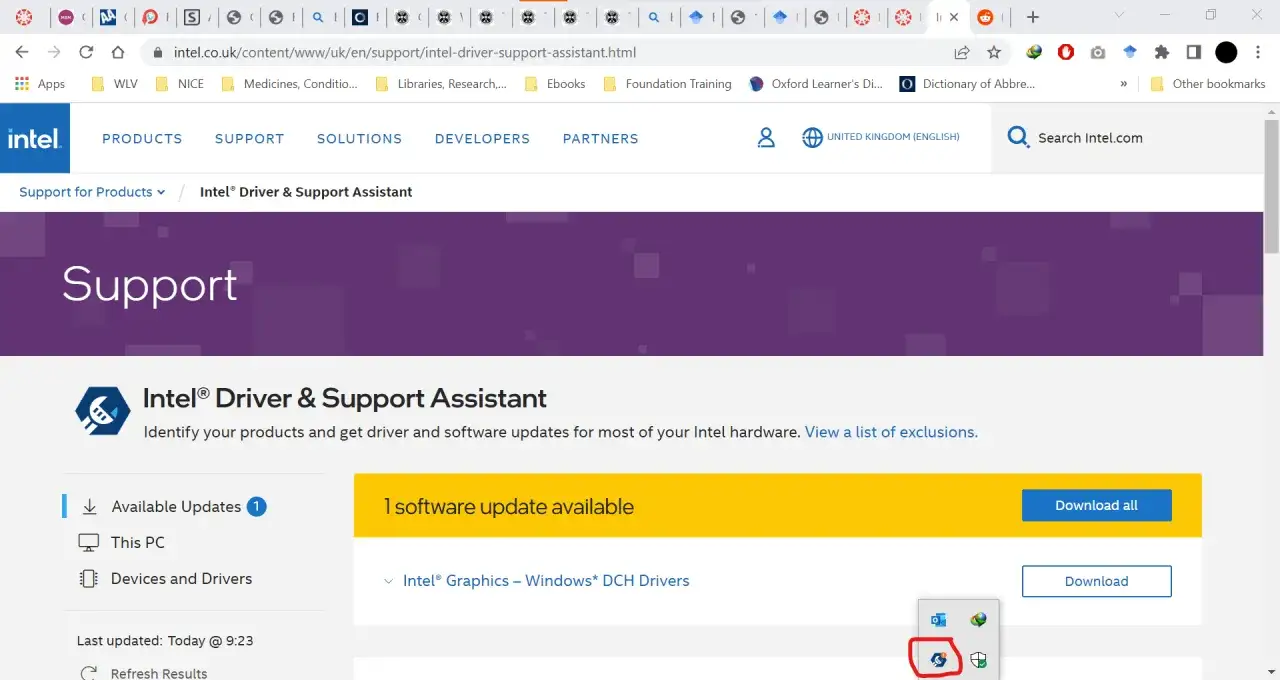Click the Download all button
This screenshot has width=1280, height=680.
tap(1096, 505)
